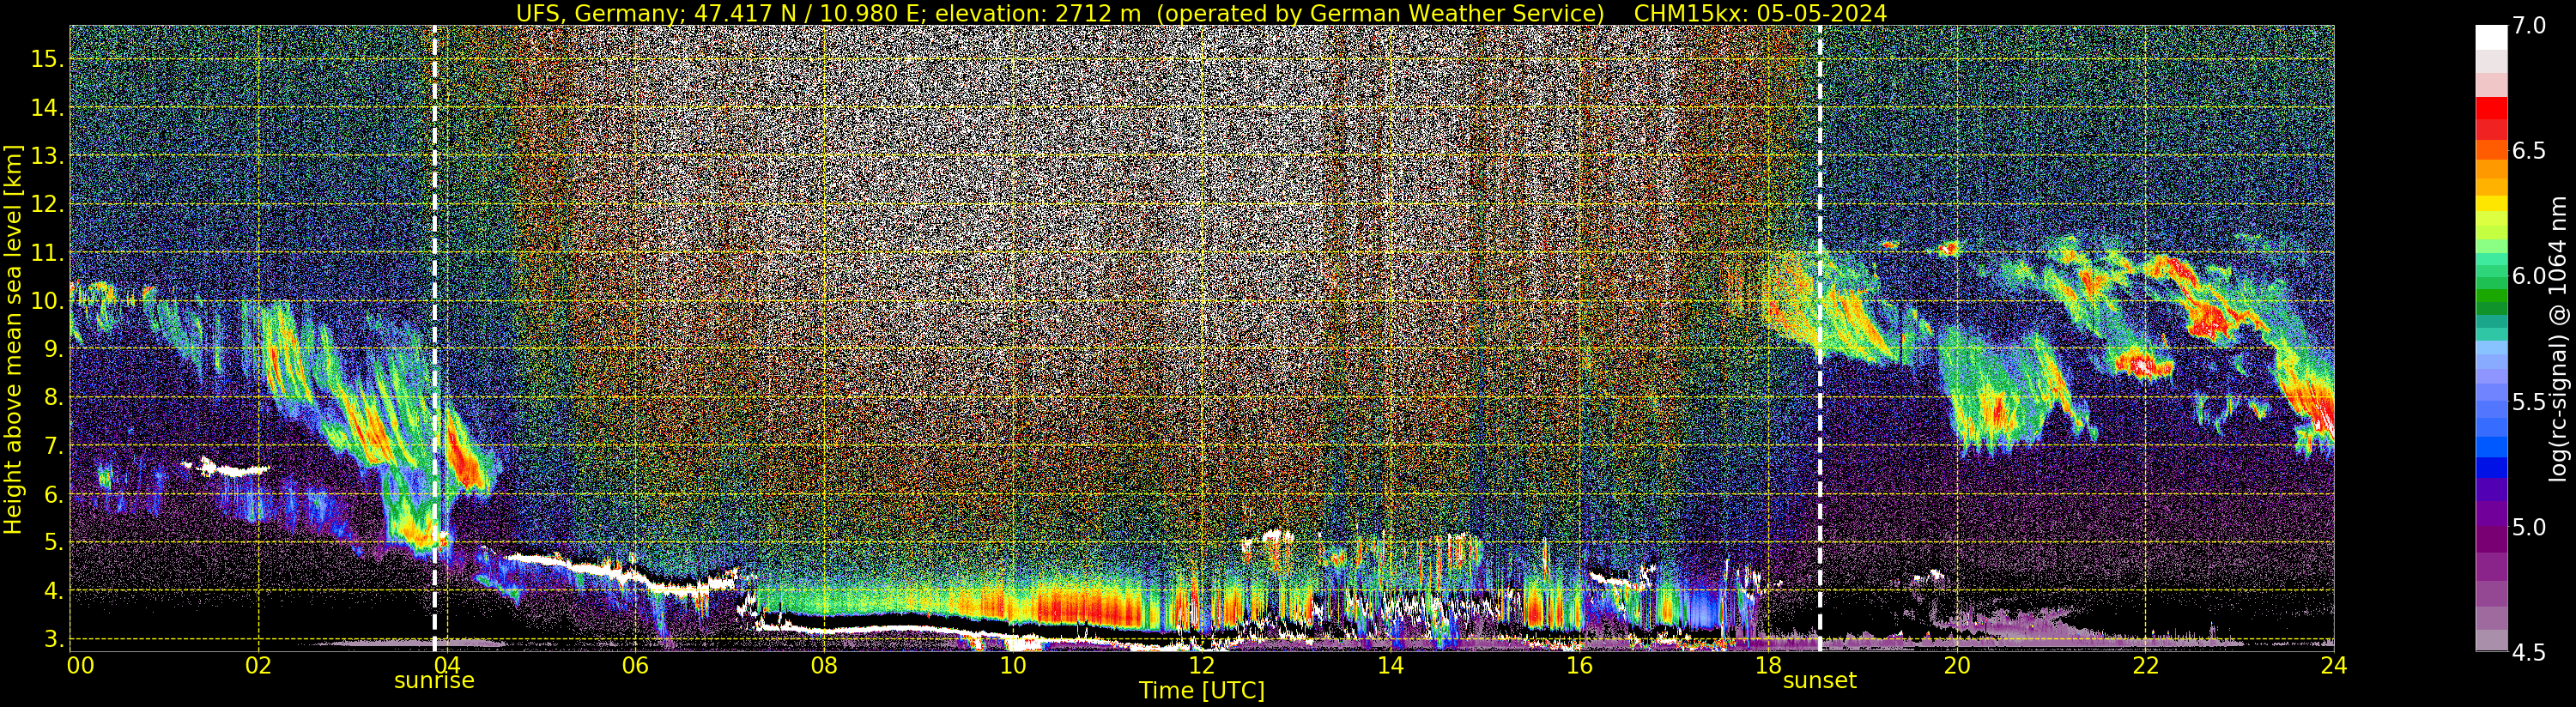Click the '6.' height tick label

pyautogui.click(x=54, y=494)
